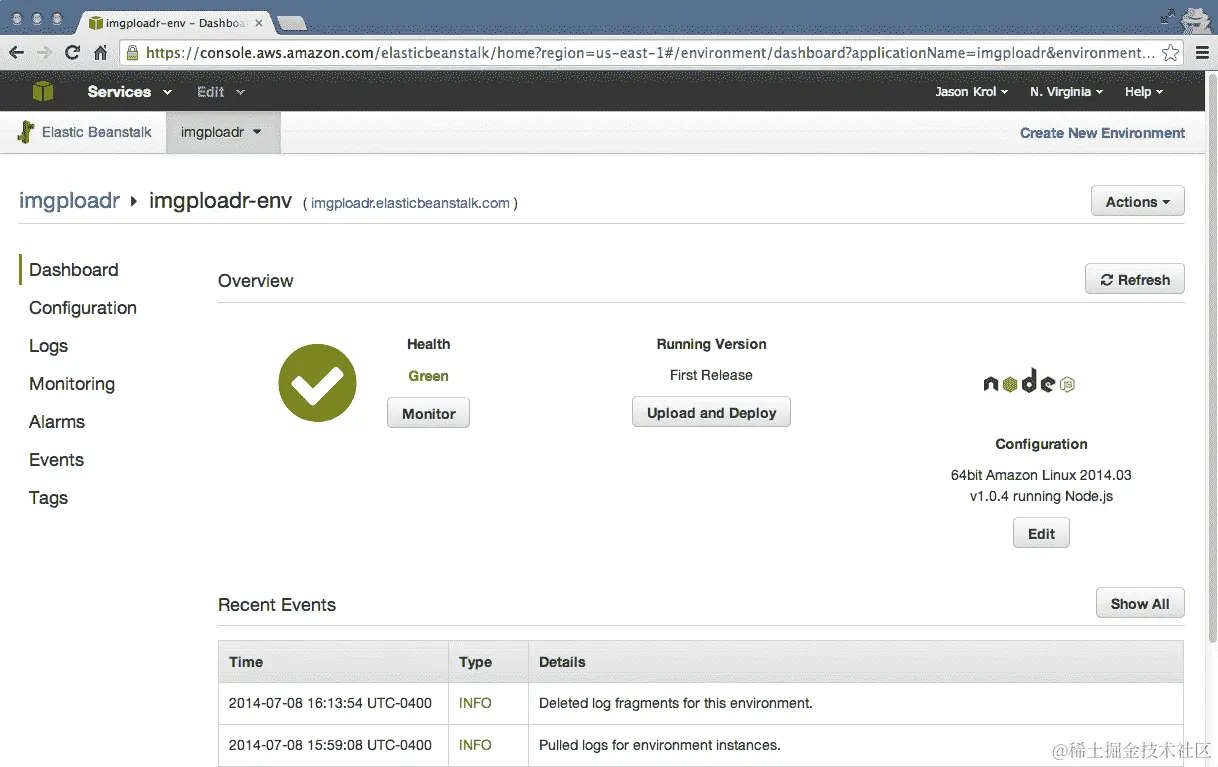This screenshot has width=1218, height=767.
Task: Click the fullscreen arrows icon in the title bar
Action: pyautogui.click(x=1167, y=17)
